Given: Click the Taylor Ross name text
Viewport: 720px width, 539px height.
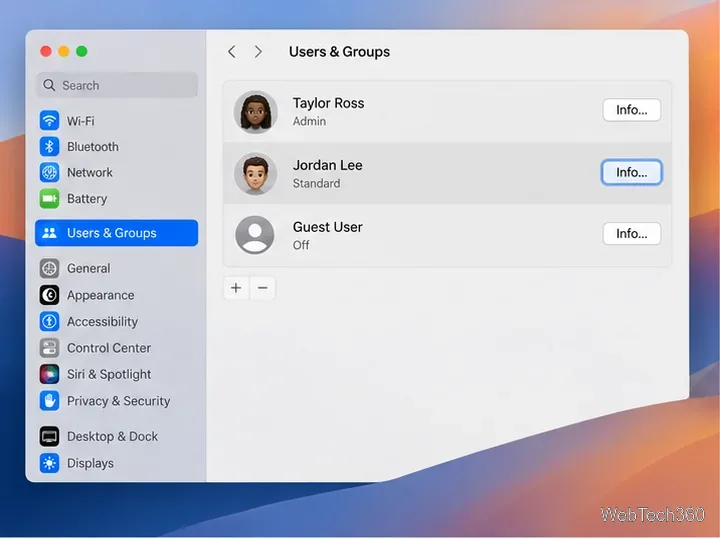Looking at the screenshot, I should point(328,104).
